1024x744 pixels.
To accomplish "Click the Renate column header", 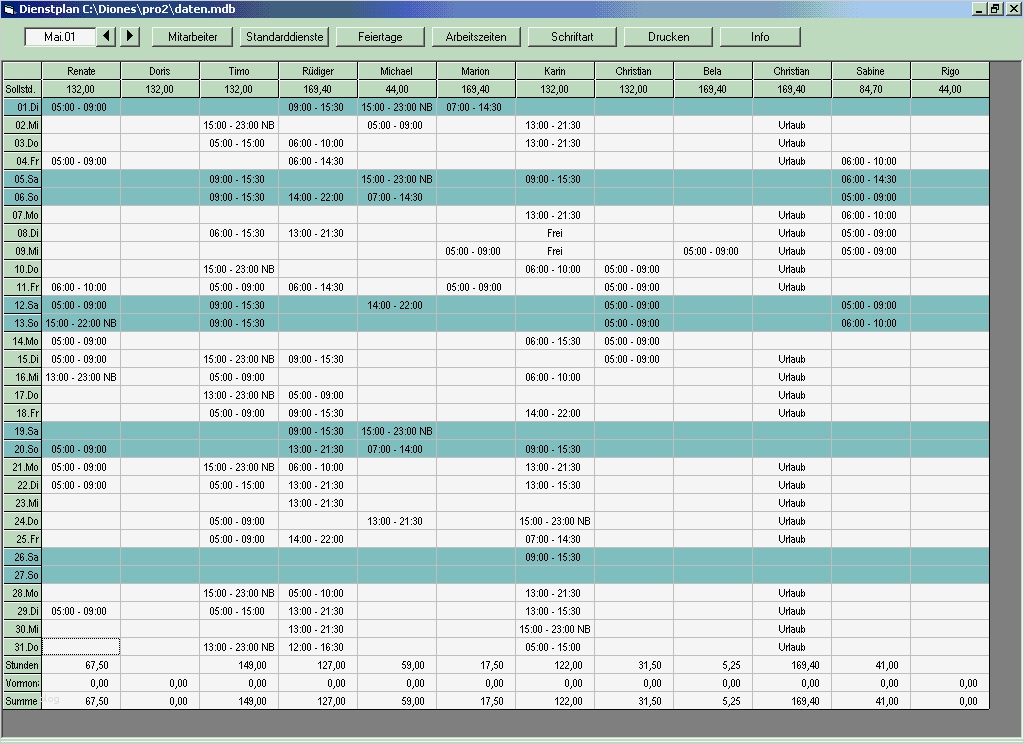I will tap(80, 70).
